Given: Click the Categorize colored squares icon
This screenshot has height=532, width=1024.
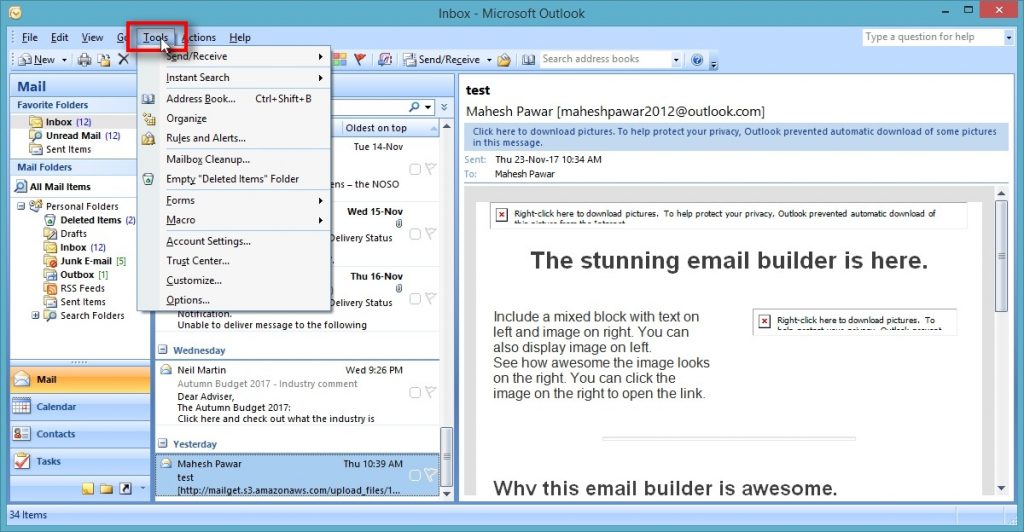Looking at the screenshot, I should point(340,59).
